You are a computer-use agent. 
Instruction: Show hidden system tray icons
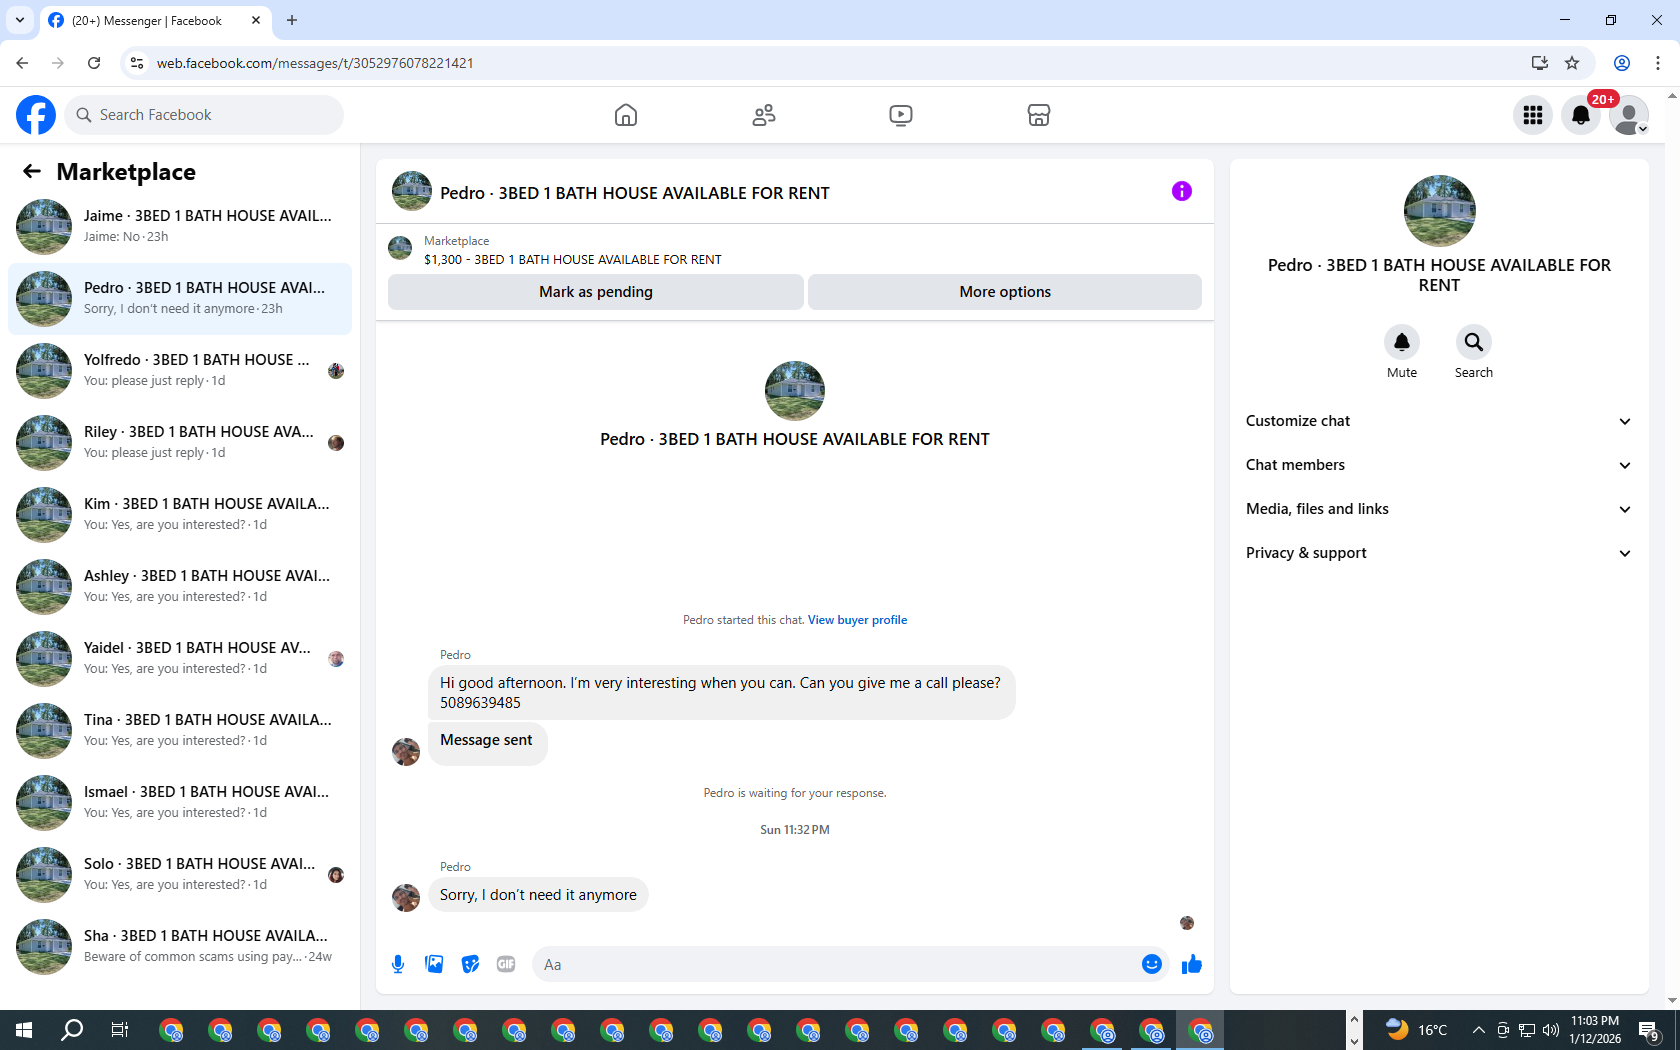point(1478,1030)
